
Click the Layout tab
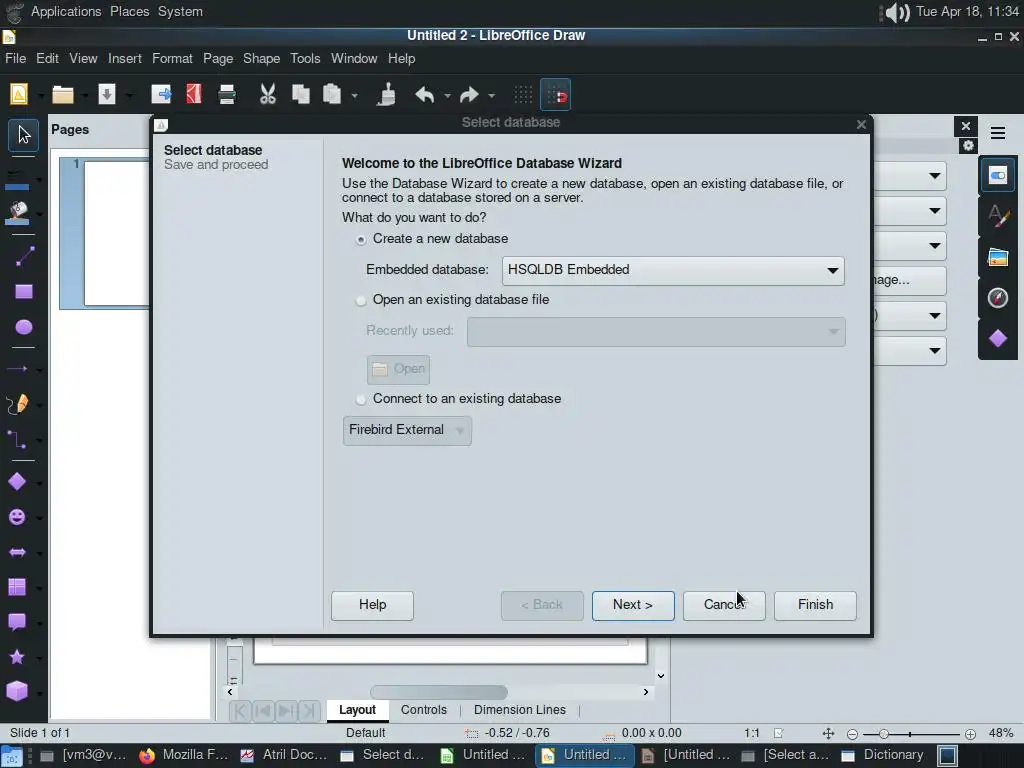[x=357, y=710]
